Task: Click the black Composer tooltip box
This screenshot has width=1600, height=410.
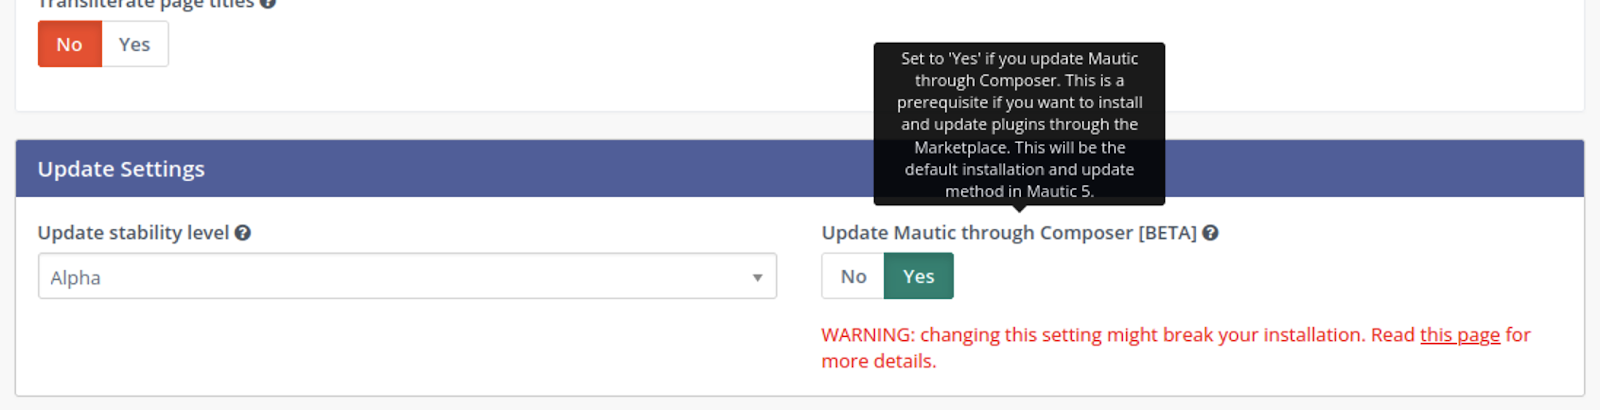Action: (1019, 124)
